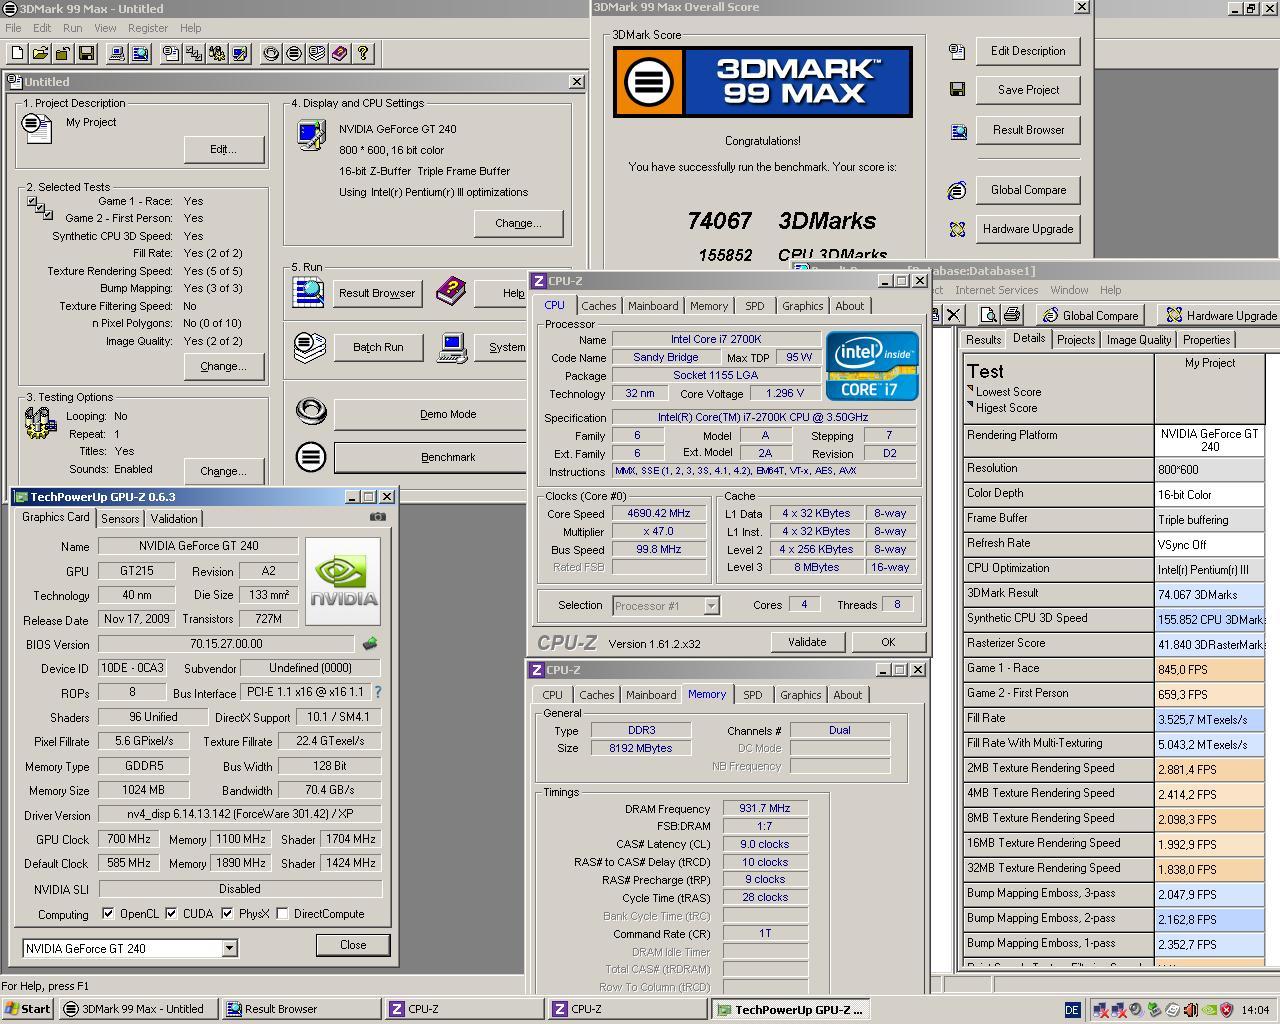Click the DE language indicator in taskbar

tap(1072, 1010)
